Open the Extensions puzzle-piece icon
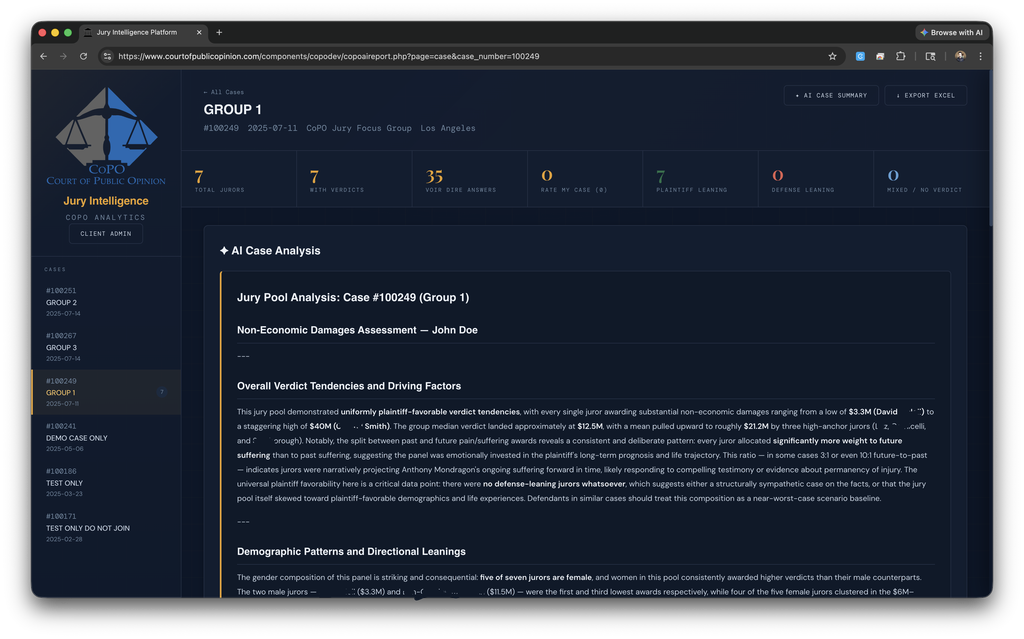This screenshot has height=639, width=1024. (x=901, y=56)
